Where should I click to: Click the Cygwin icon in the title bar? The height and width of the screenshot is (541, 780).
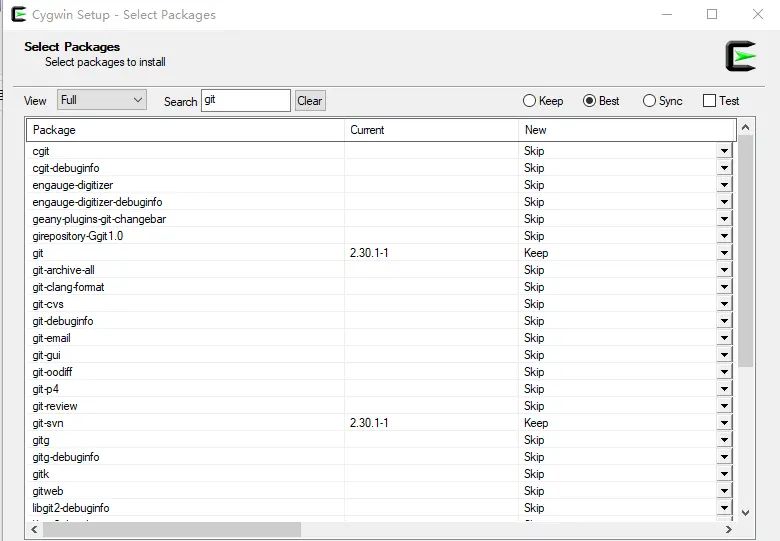pos(18,14)
